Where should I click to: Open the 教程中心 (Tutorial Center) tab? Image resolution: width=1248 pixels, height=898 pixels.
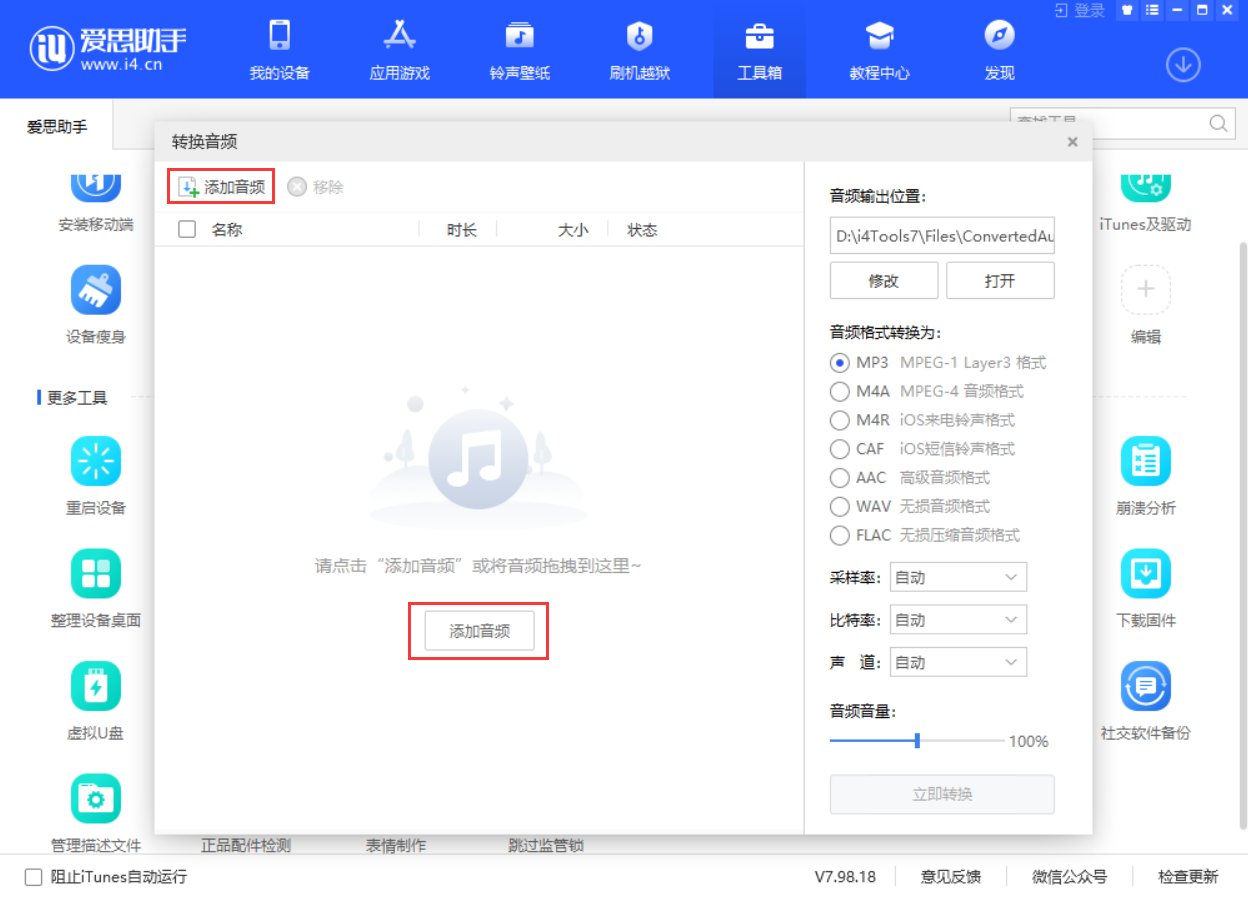[879, 48]
